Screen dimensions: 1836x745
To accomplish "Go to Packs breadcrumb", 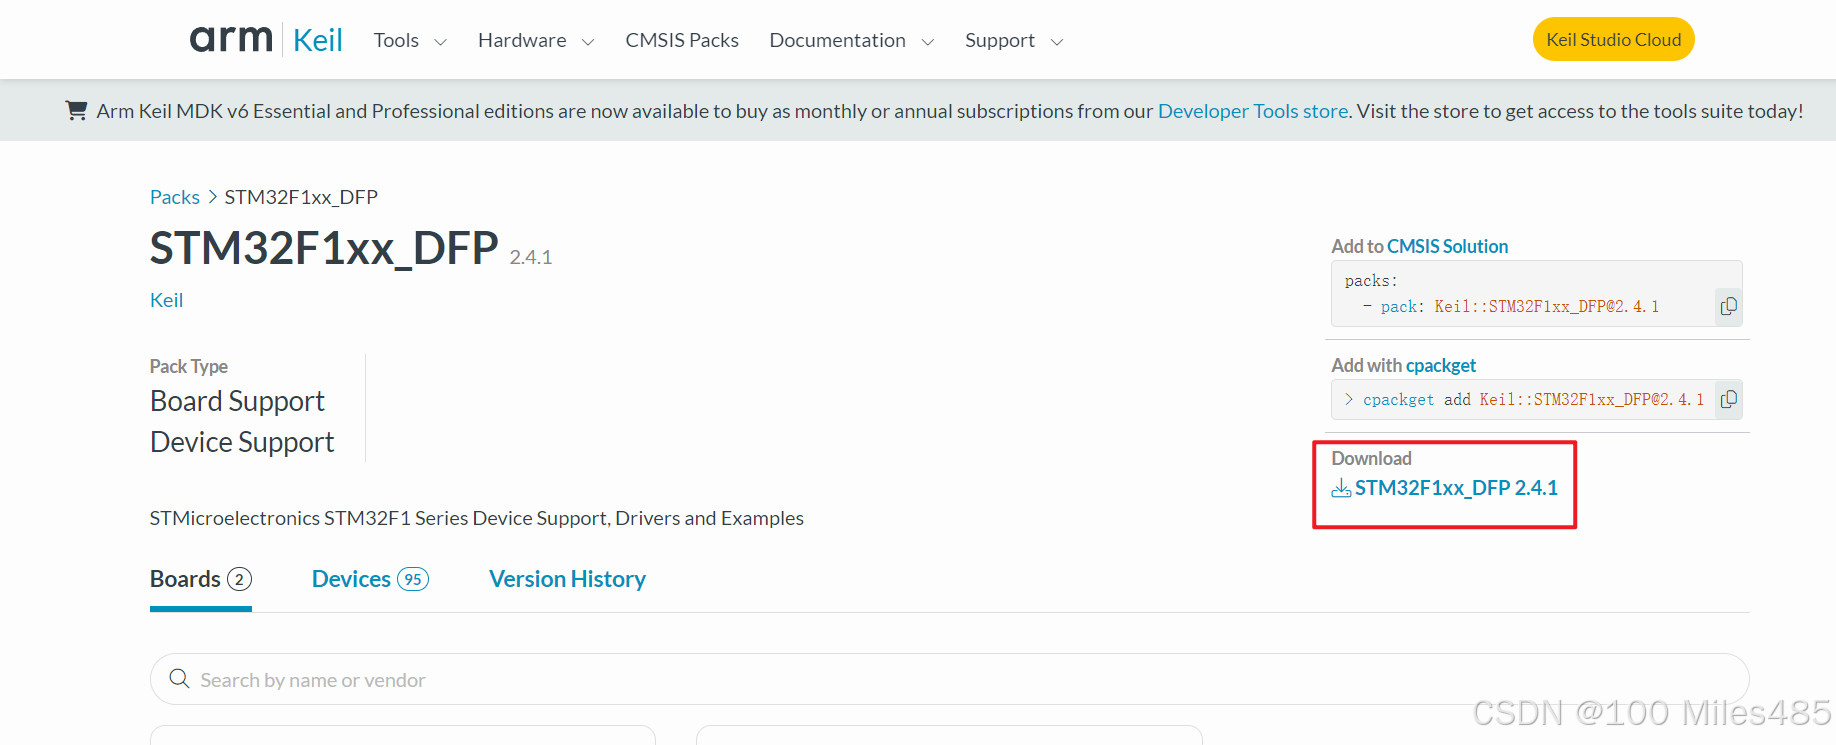I will click(175, 197).
